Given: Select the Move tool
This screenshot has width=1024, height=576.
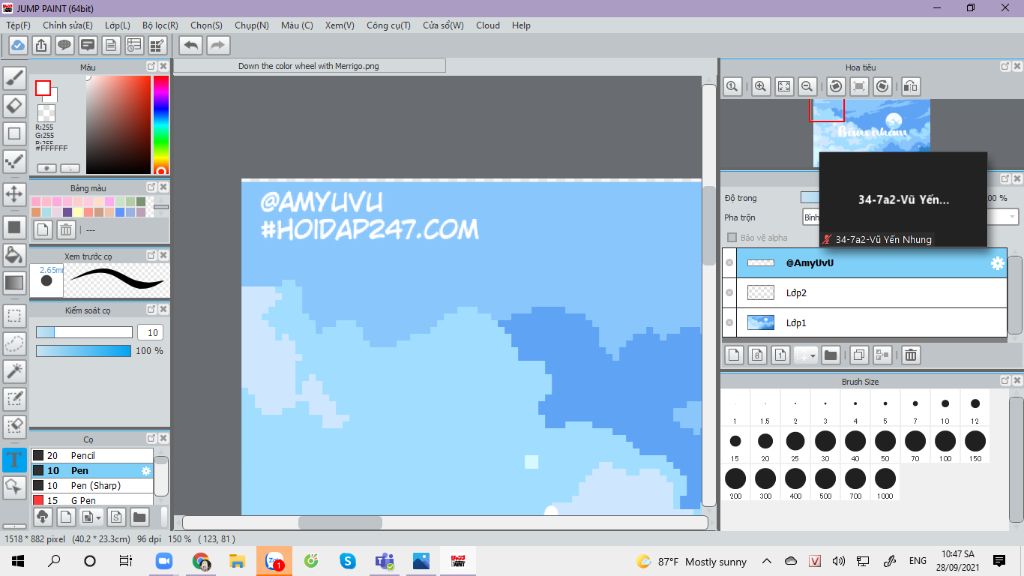Looking at the screenshot, I should pos(14,194).
